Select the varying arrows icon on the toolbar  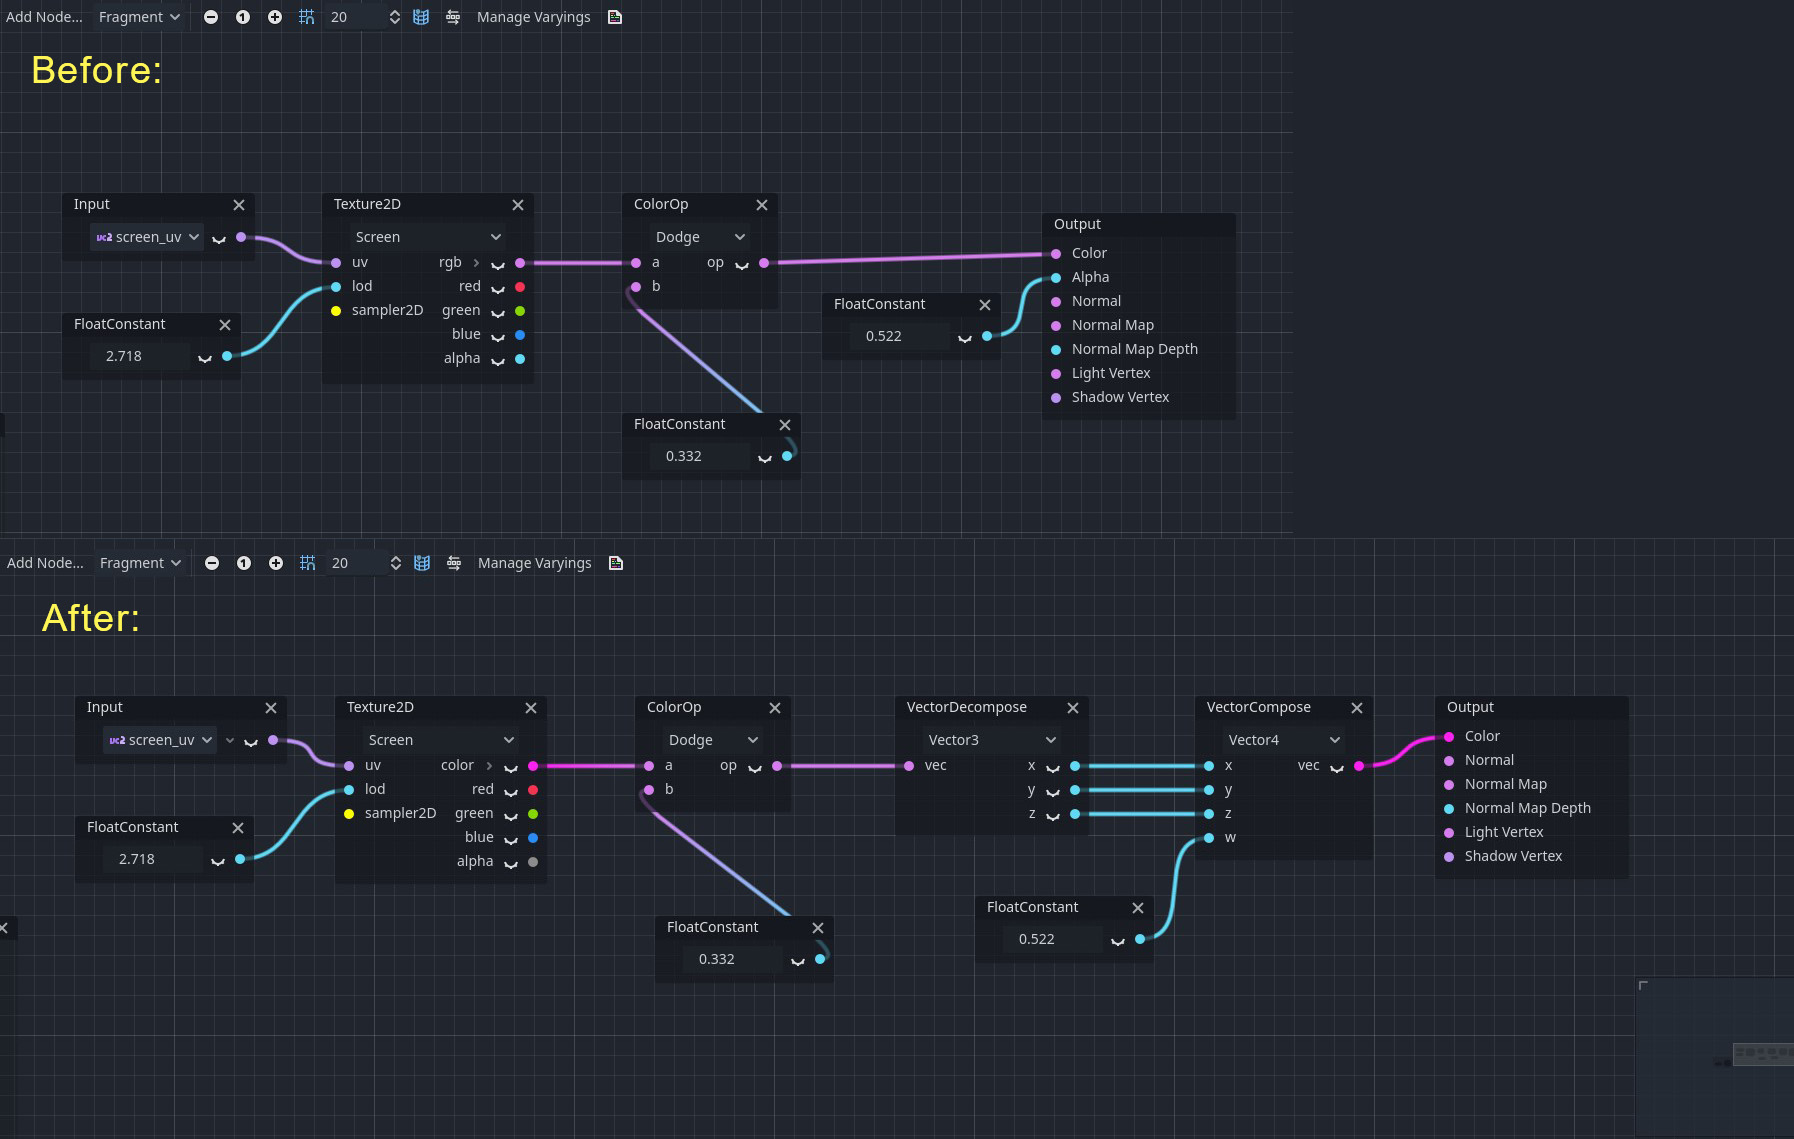coord(453,17)
